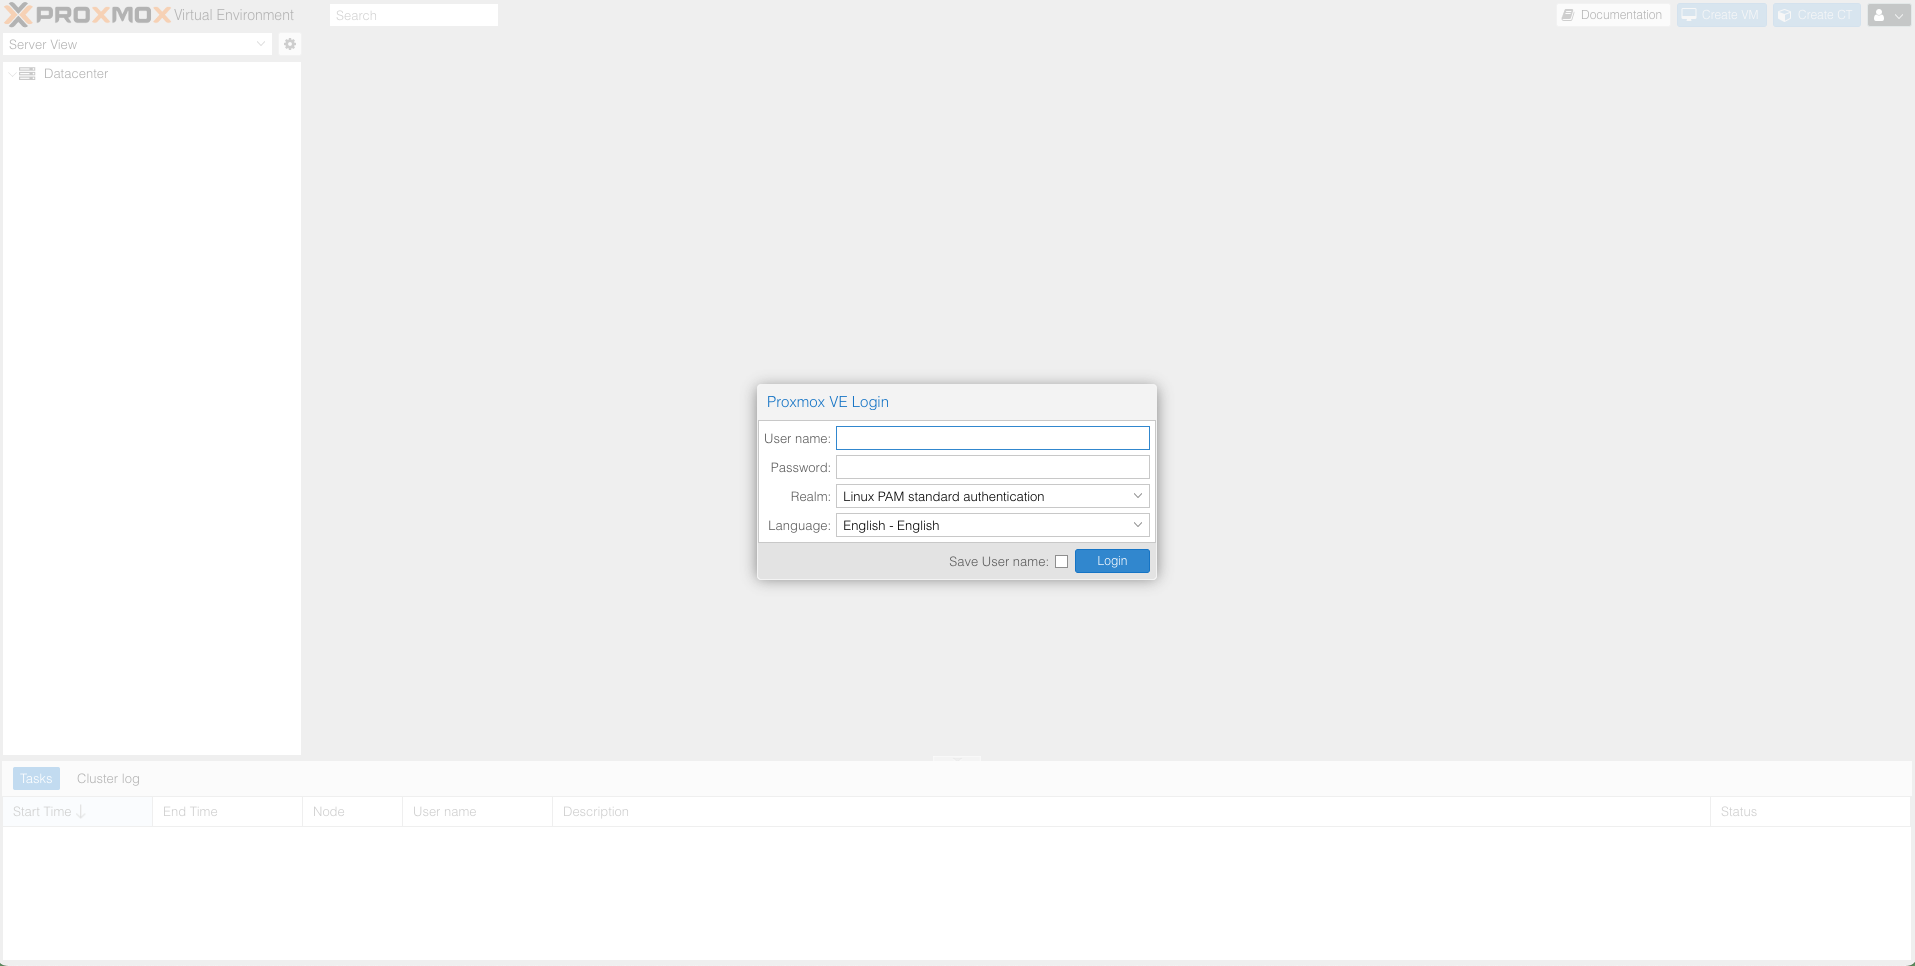Click the log panel collapse handle
This screenshot has width=1915, height=966.
click(957, 758)
